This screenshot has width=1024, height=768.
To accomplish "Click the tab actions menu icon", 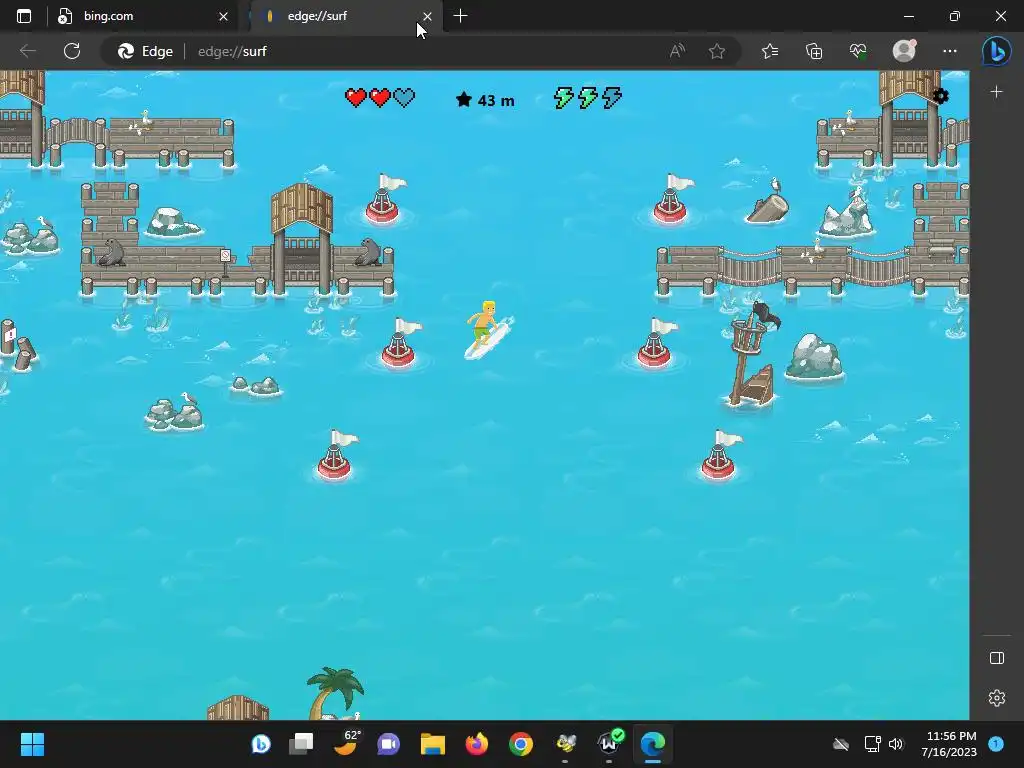I will click(x=24, y=16).
